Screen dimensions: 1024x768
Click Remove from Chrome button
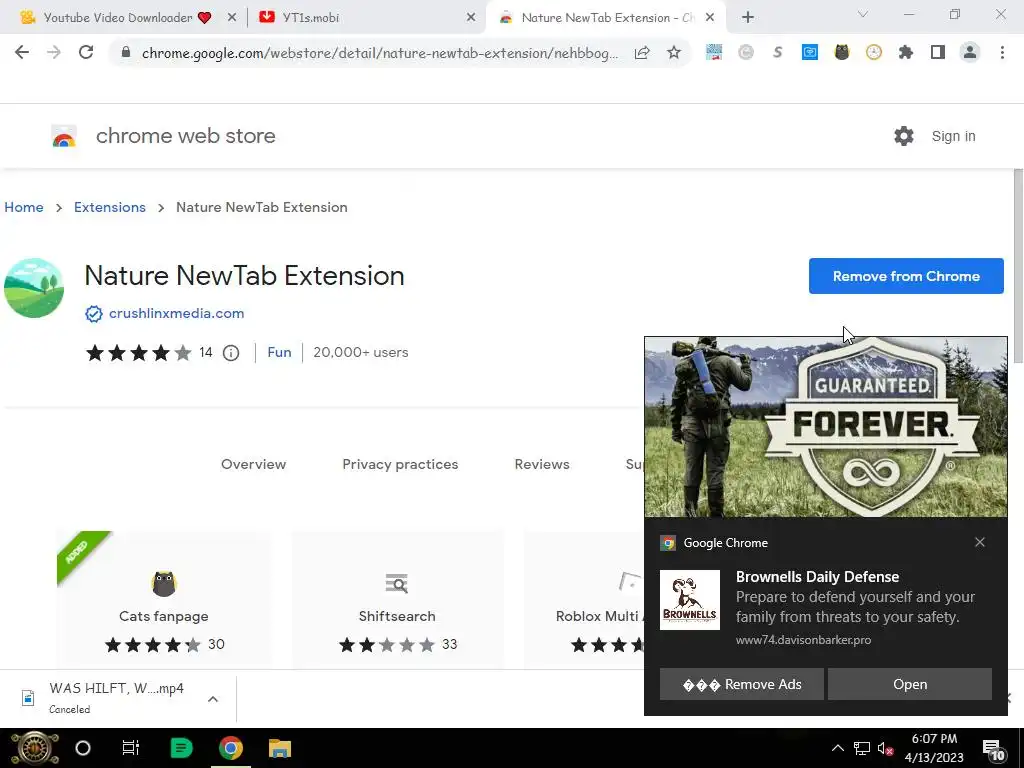coord(906,276)
